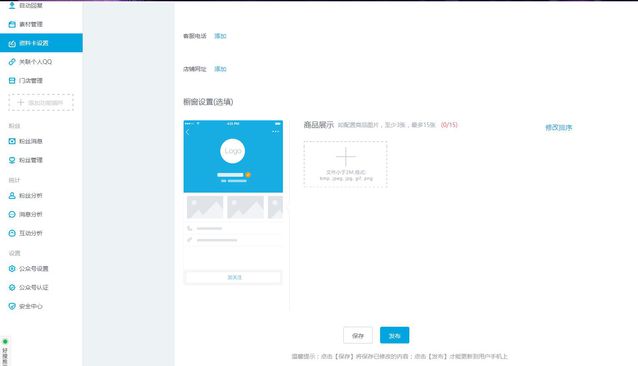Open 公众号设置 gear icon

[12, 268]
